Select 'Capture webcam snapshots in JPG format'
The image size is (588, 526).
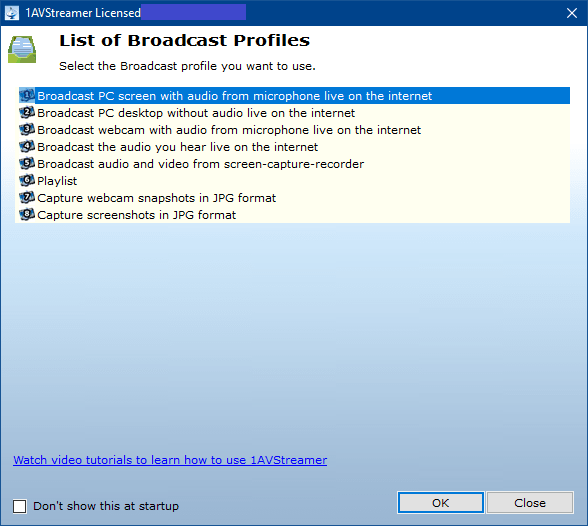click(x=294, y=198)
